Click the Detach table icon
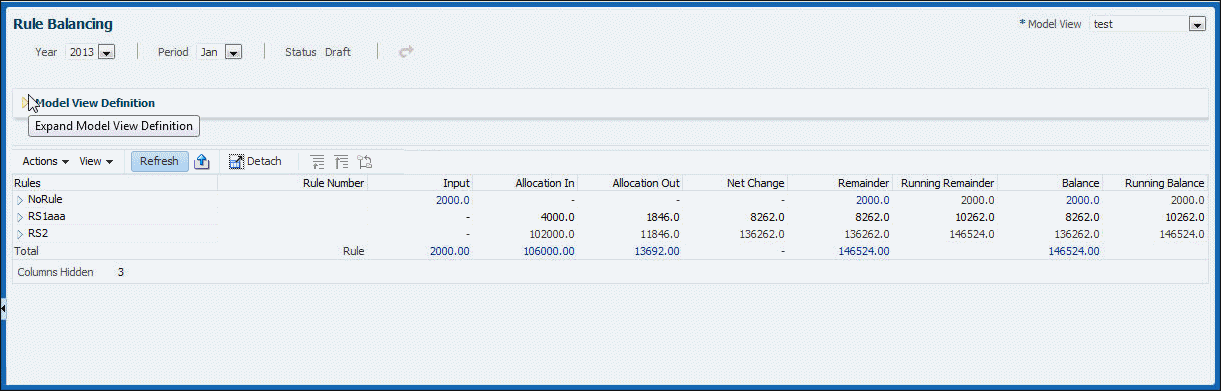This screenshot has height=391, width=1221. click(237, 161)
